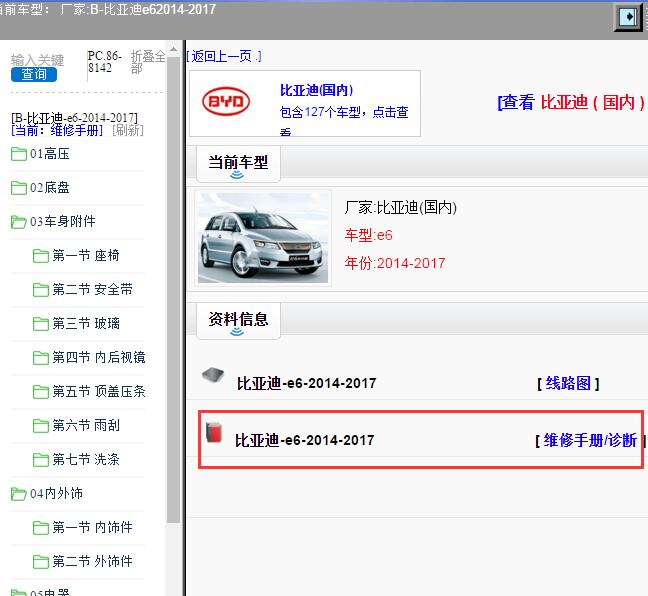Open 第五节 顶盖压条 section
This screenshot has height=596, width=648.
click(x=99, y=391)
